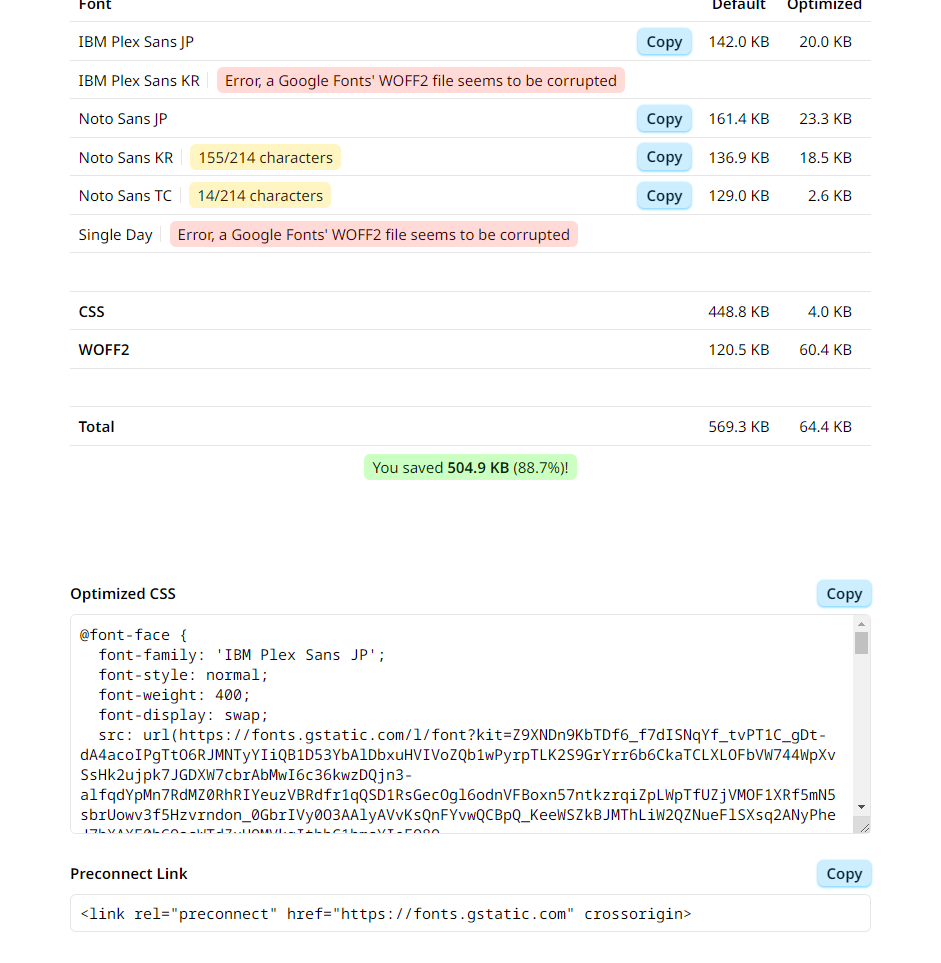Click the 14/214 characters badge

click(x=260, y=196)
